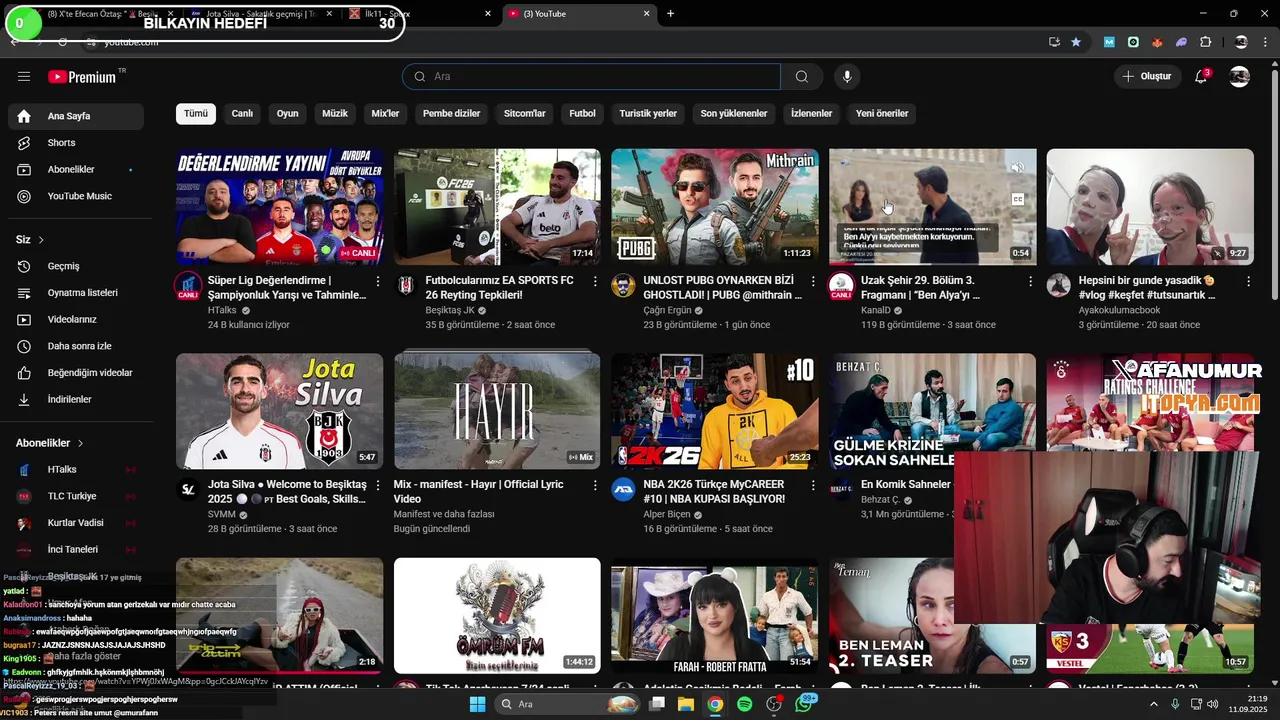
Task: Select the Pembe diziler filter chip
Action: click(452, 113)
